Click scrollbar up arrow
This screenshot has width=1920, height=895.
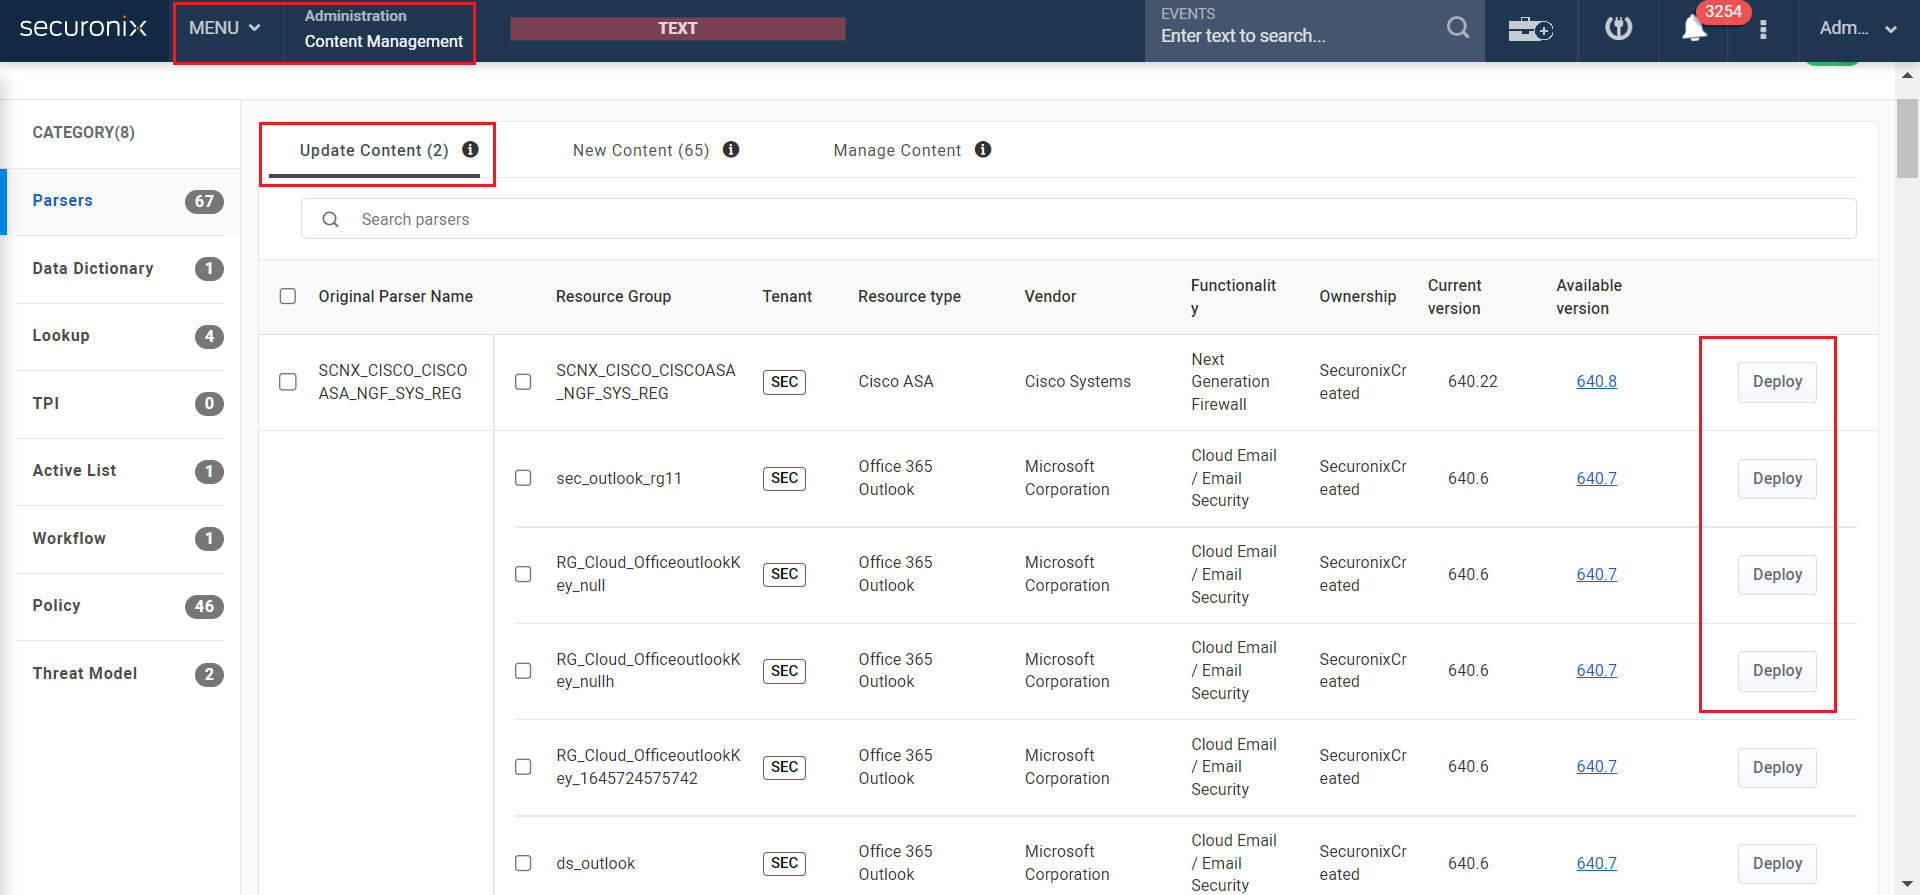[1907, 75]
